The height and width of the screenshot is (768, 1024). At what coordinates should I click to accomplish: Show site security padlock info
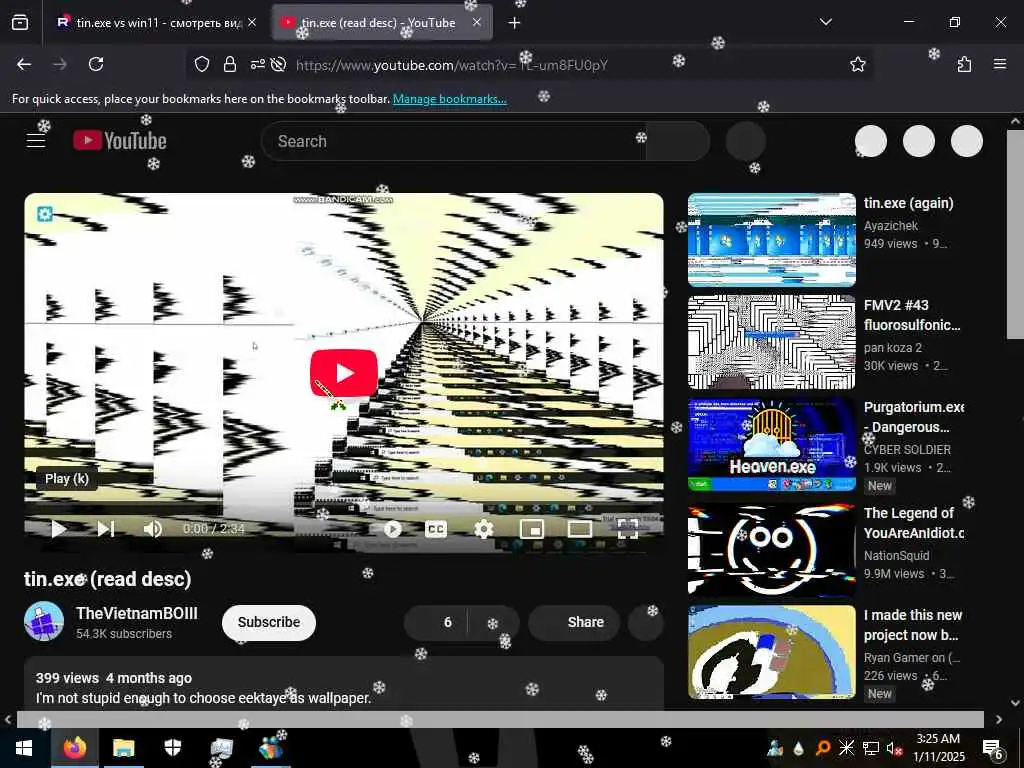(x=230, y=64)
